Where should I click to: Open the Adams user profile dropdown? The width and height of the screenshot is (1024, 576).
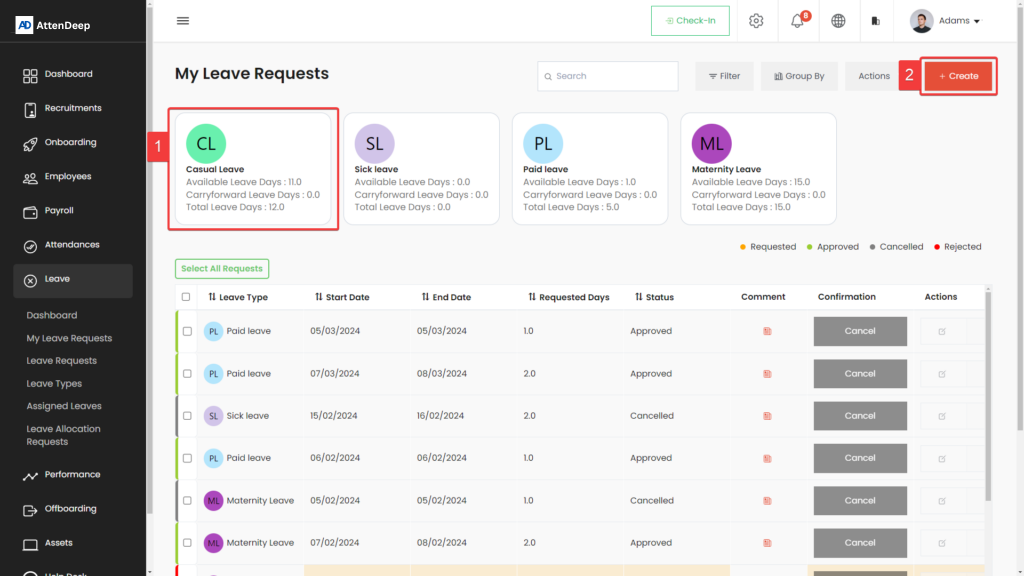click(x=945, y=21)
